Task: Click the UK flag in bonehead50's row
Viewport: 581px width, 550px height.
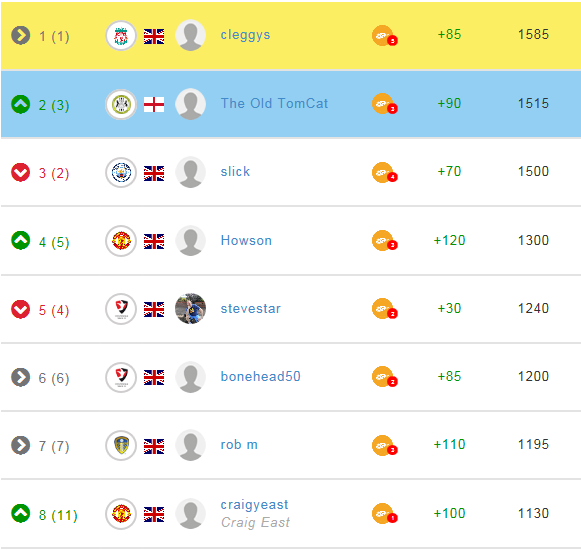Action: pyautogui.click(x=154, y=377)
